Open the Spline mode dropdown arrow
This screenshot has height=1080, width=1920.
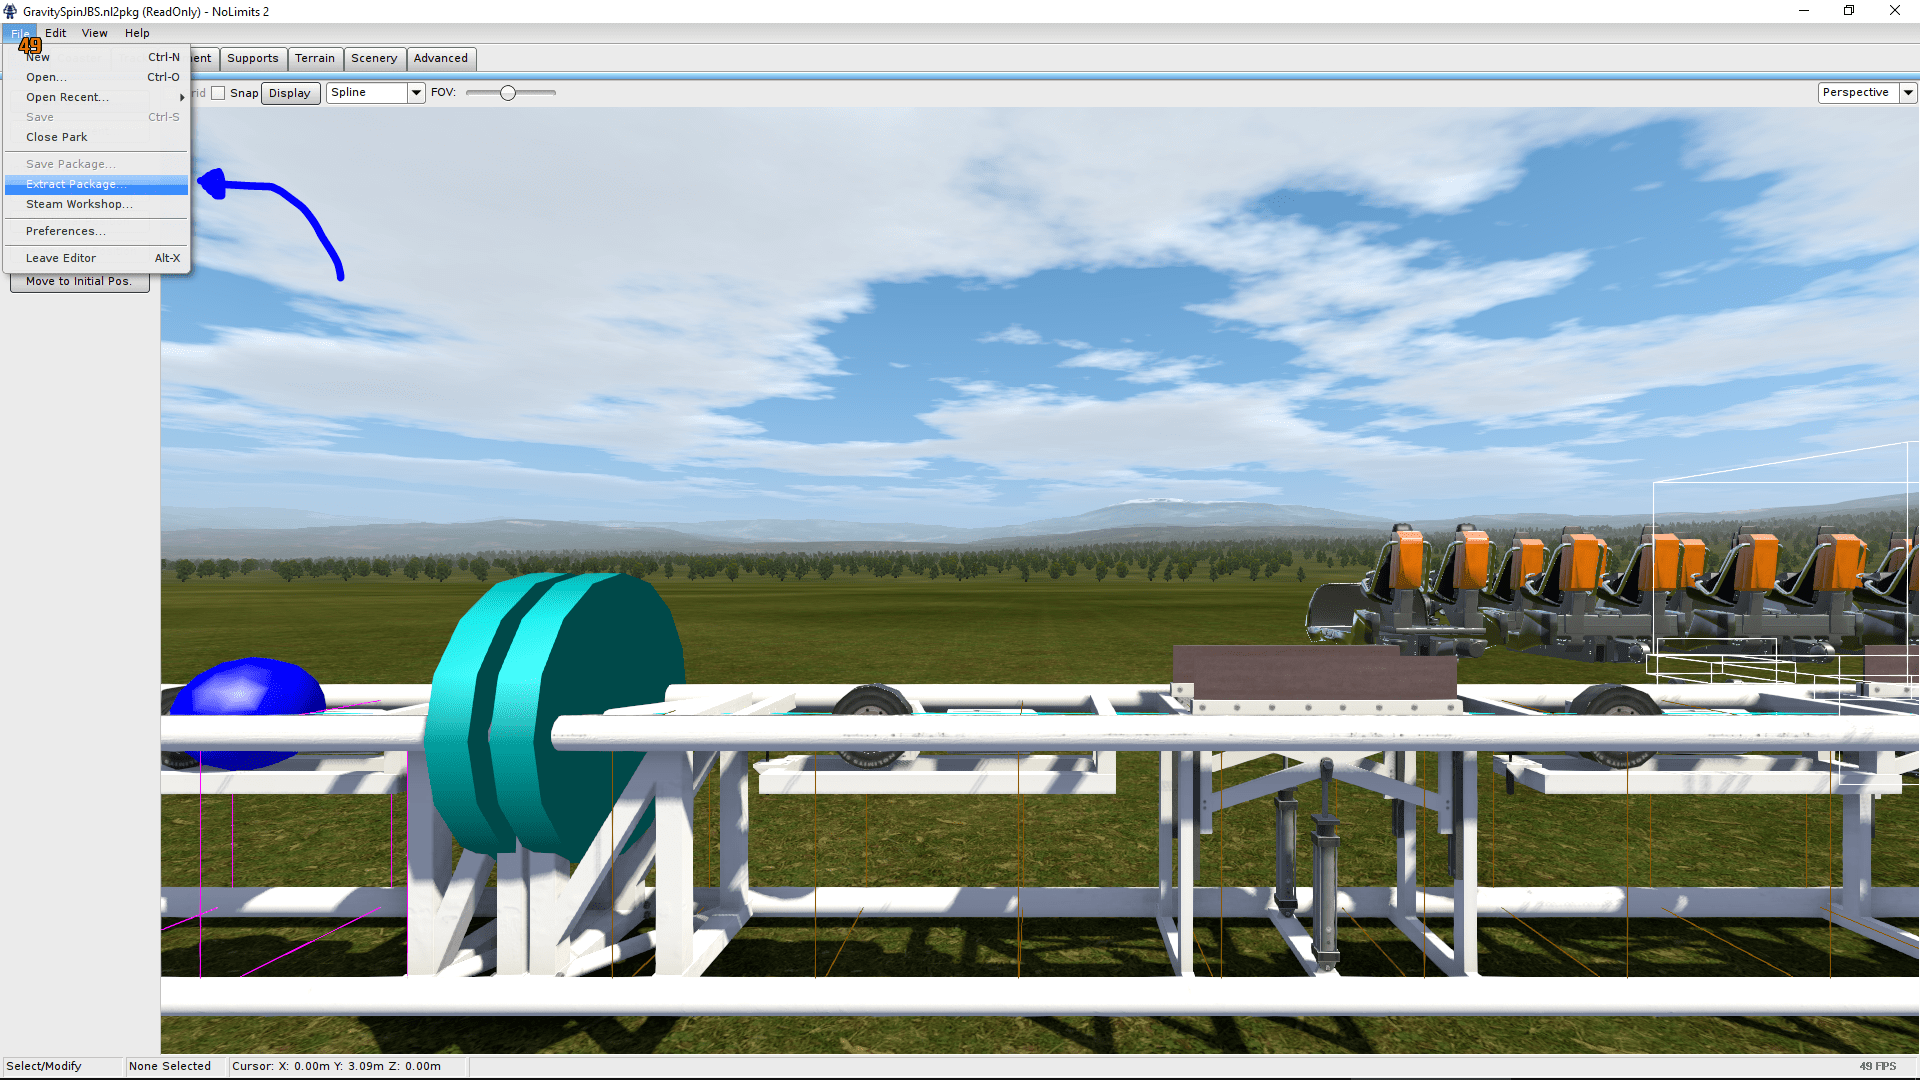click(416, 93)
